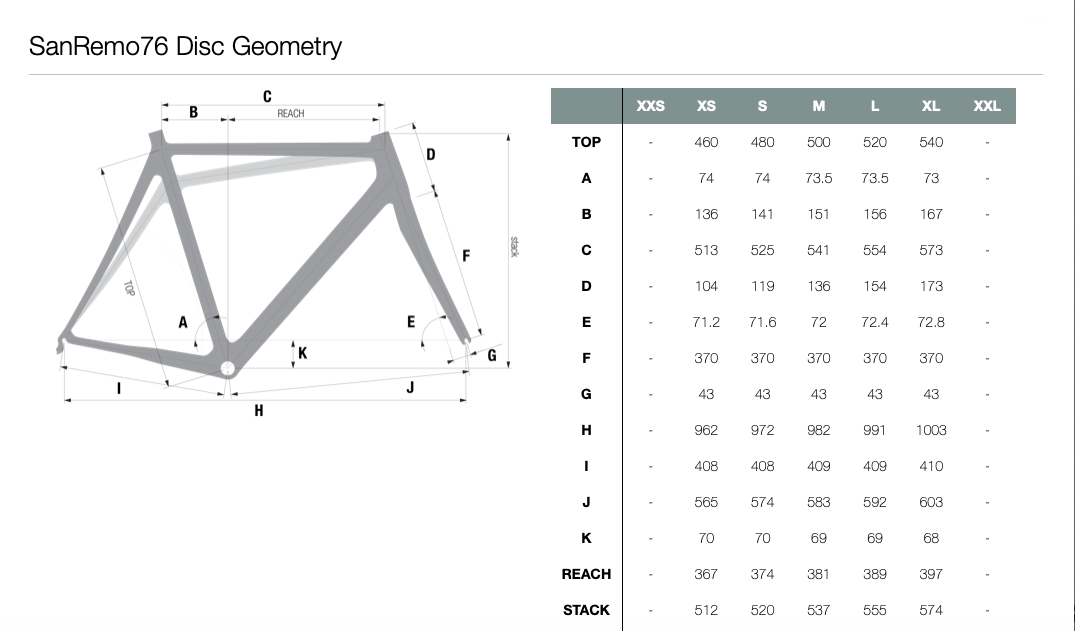Click the E head angle label
This screenshot has width=1075, height=631.
pyautogui.click(x=411, y=322)
